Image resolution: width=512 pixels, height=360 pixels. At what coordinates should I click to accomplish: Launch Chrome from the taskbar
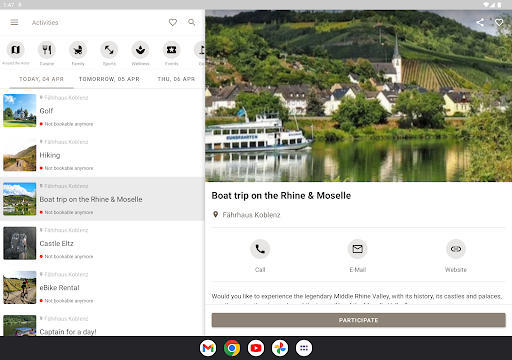[232, 348]
